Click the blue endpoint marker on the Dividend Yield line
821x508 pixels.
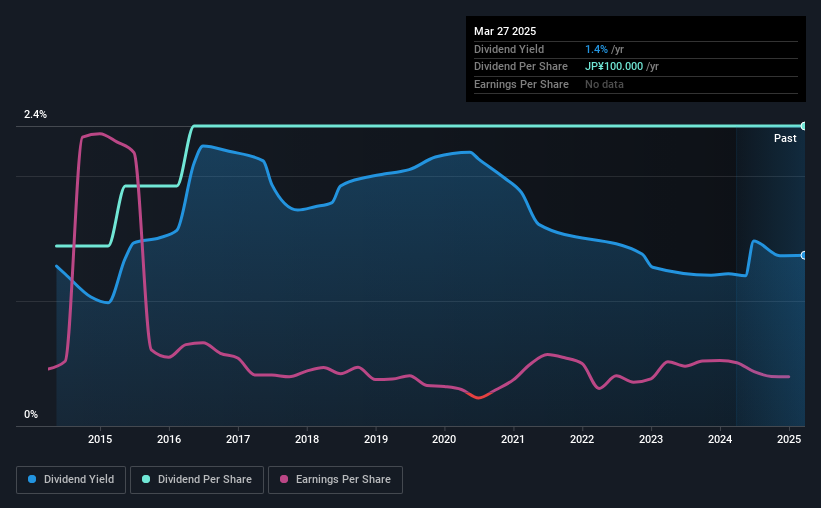[803, 256]
